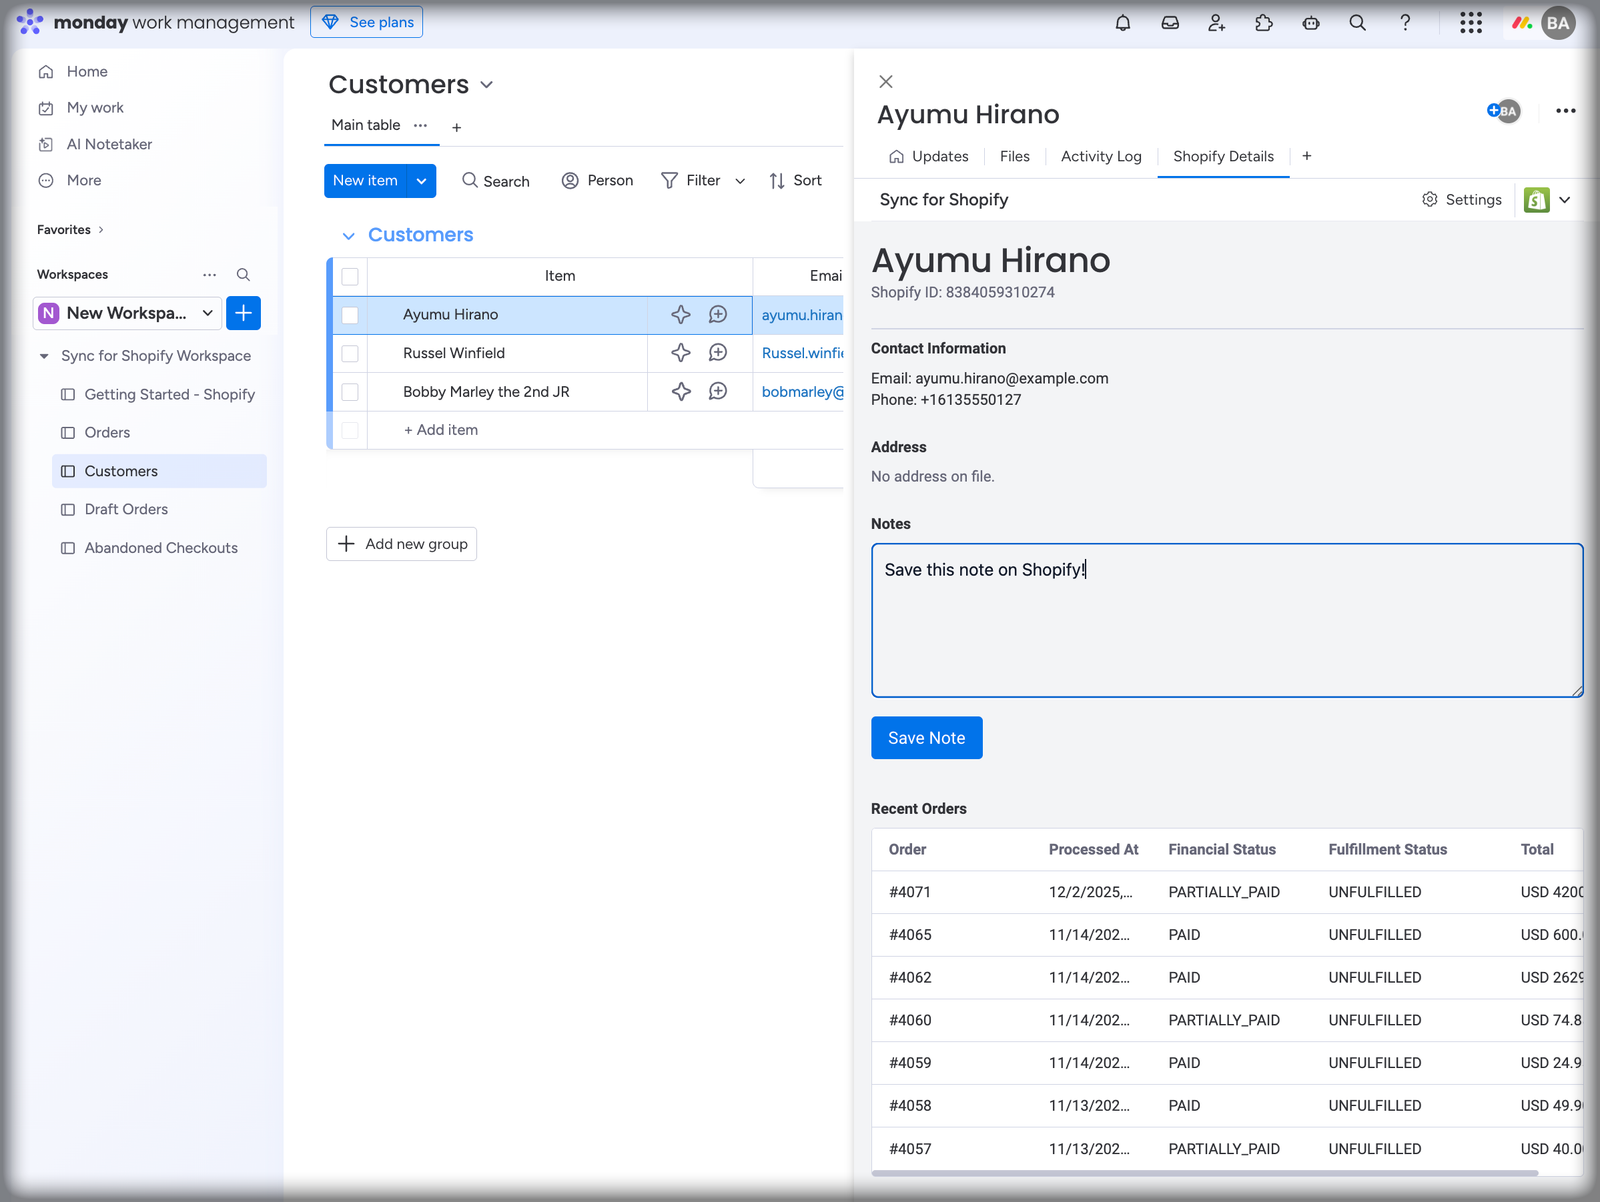
Task: Open the Updates tab
Action: (x=929, y=157)
